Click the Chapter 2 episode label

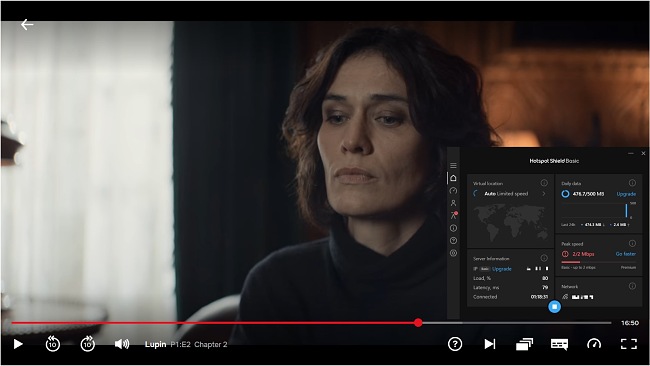[211, 344]
